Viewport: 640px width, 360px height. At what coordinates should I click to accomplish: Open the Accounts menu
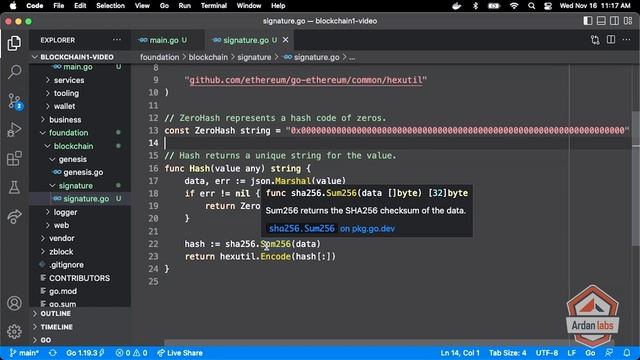(14, 303)
